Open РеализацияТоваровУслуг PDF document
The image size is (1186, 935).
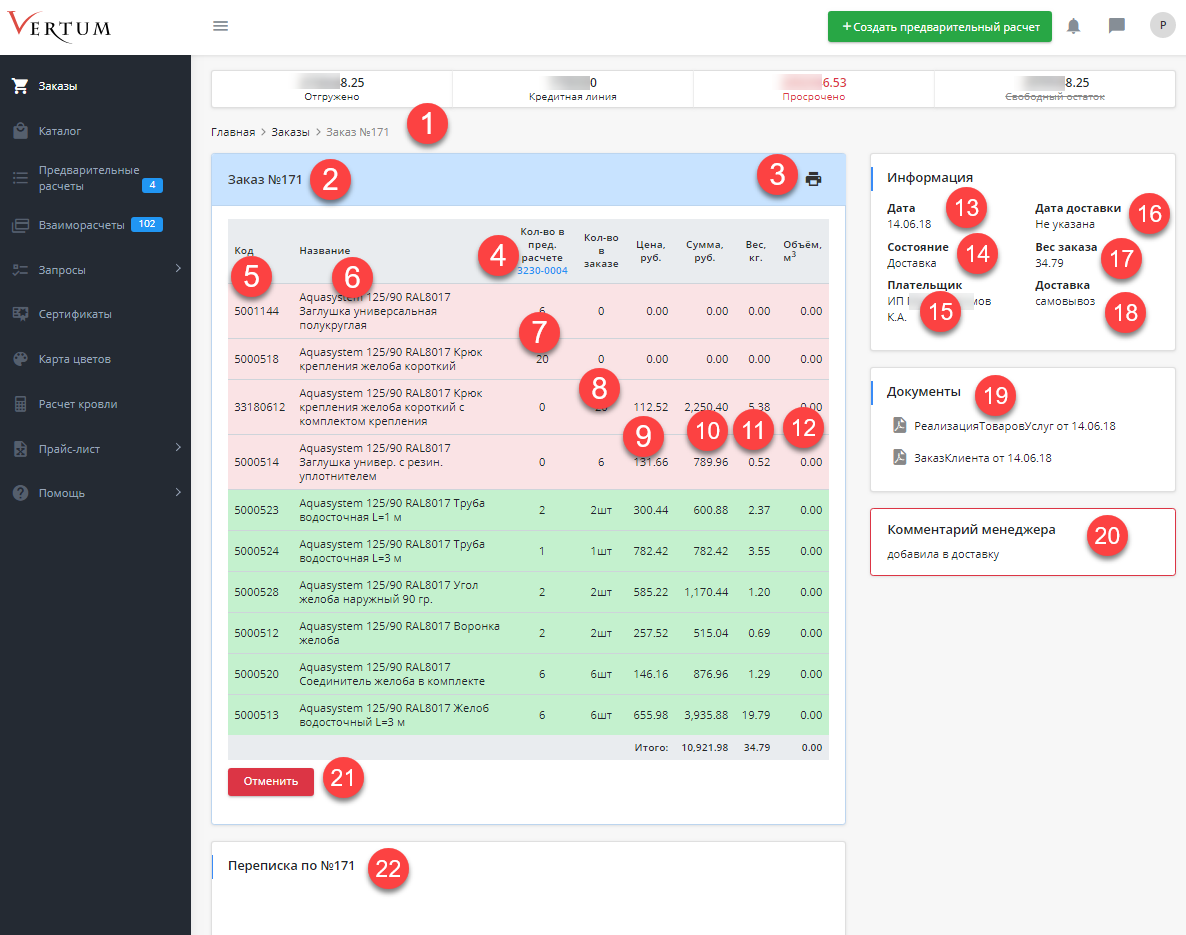[1014, 426]
